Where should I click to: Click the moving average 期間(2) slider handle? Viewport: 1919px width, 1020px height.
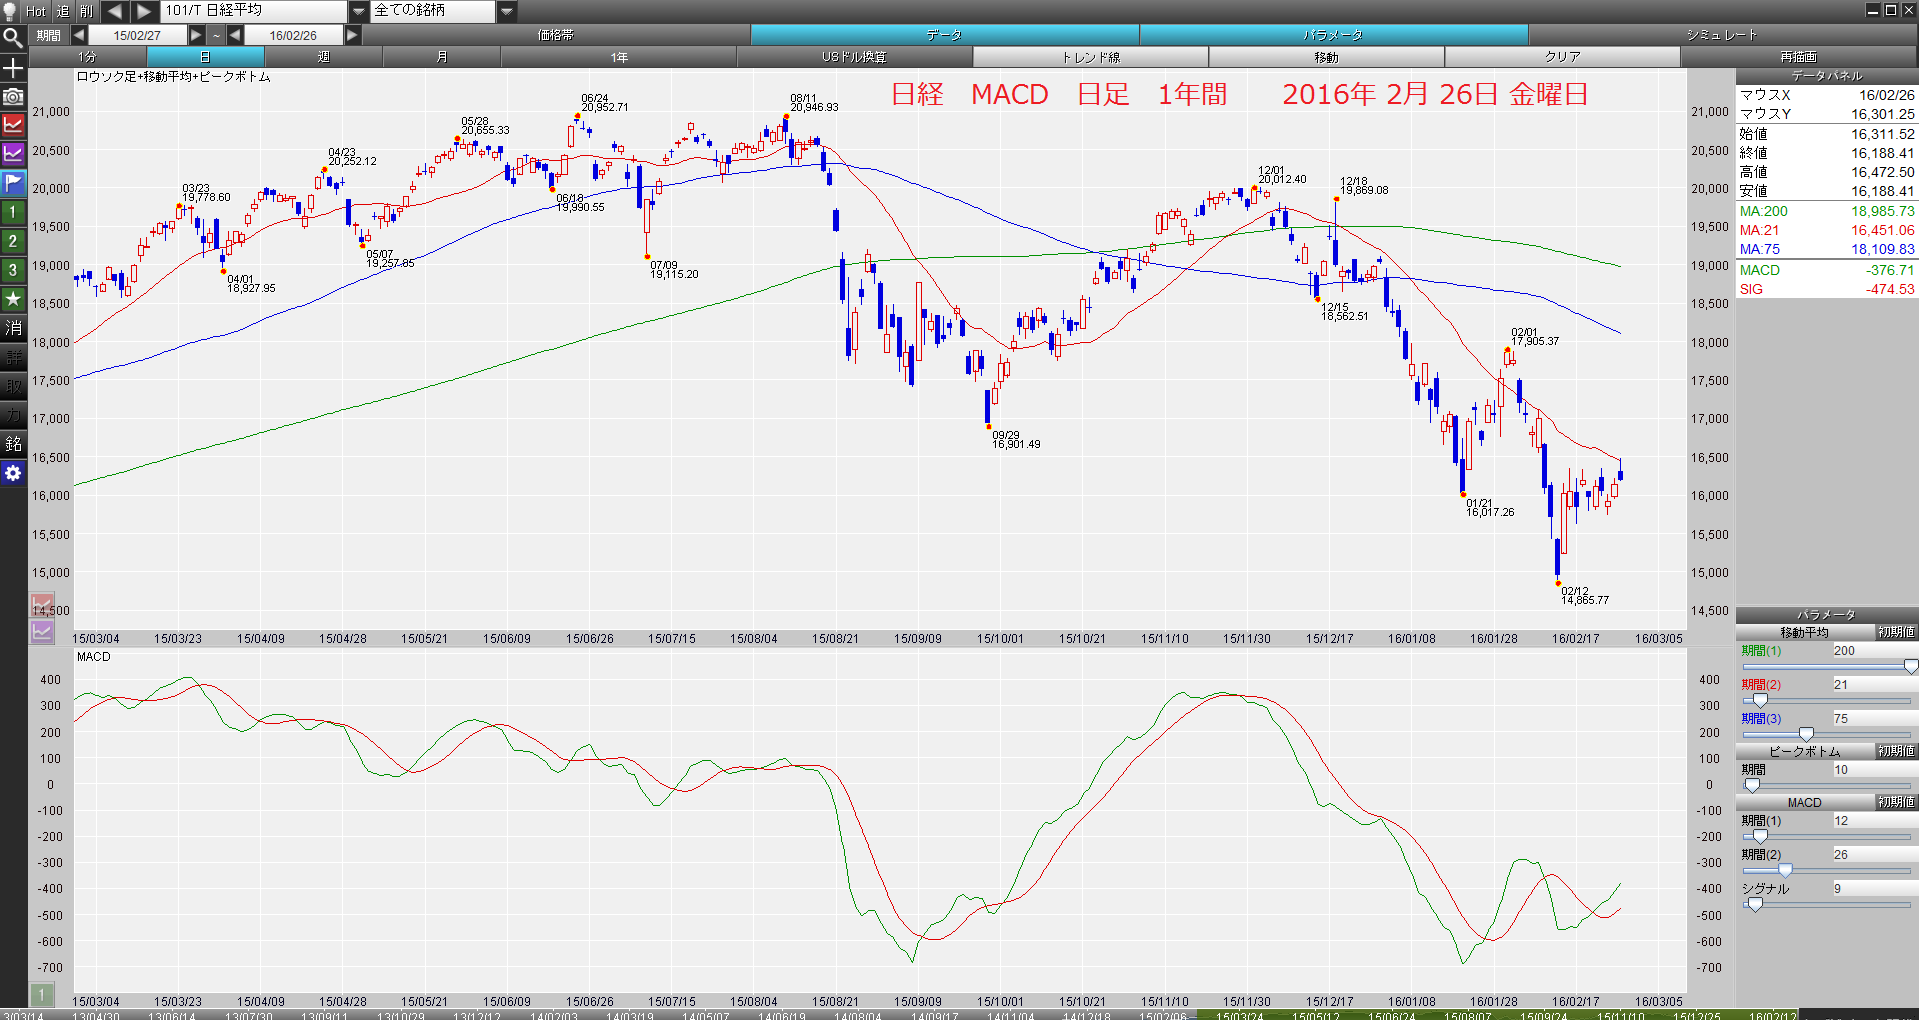(1760, 701)
